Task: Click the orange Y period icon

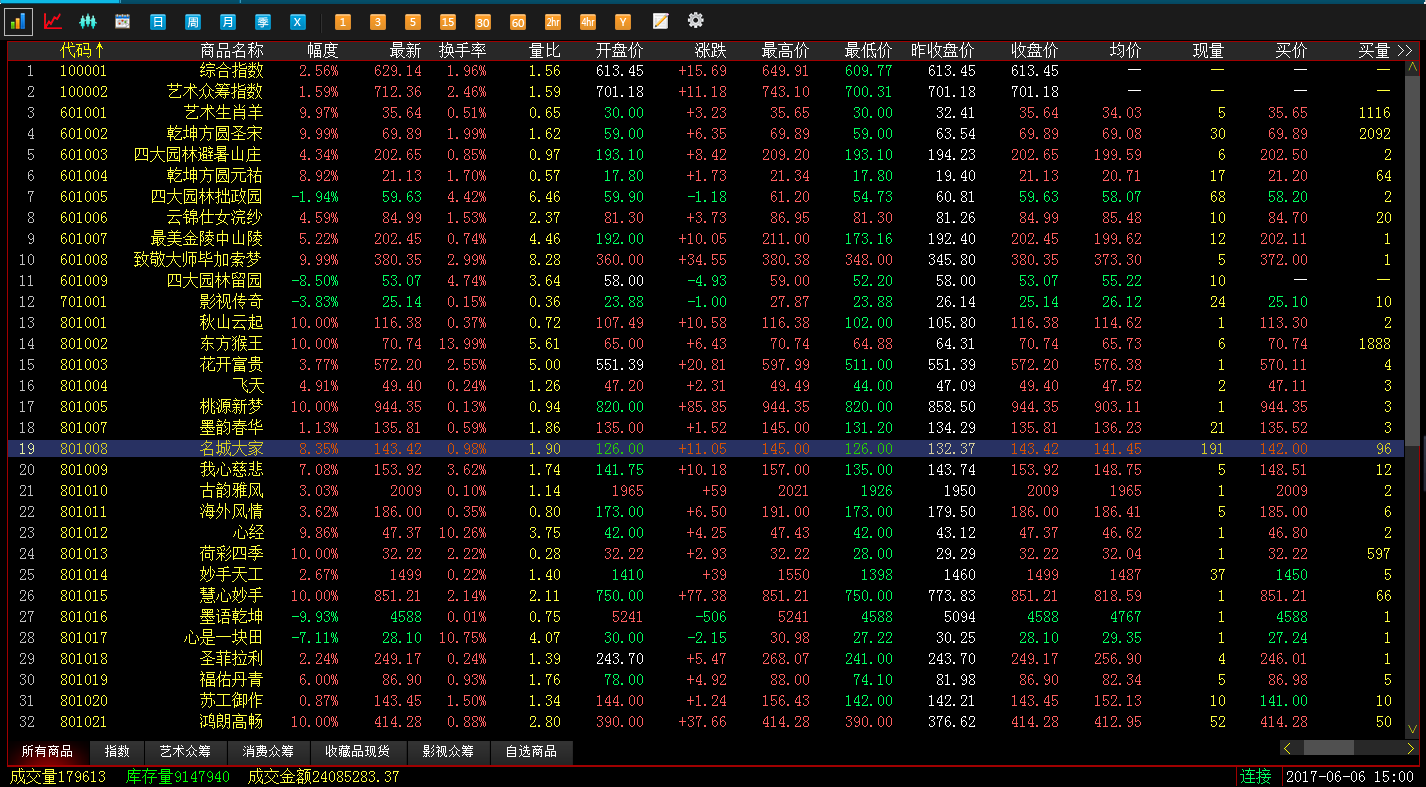Action: coord(623,21)
